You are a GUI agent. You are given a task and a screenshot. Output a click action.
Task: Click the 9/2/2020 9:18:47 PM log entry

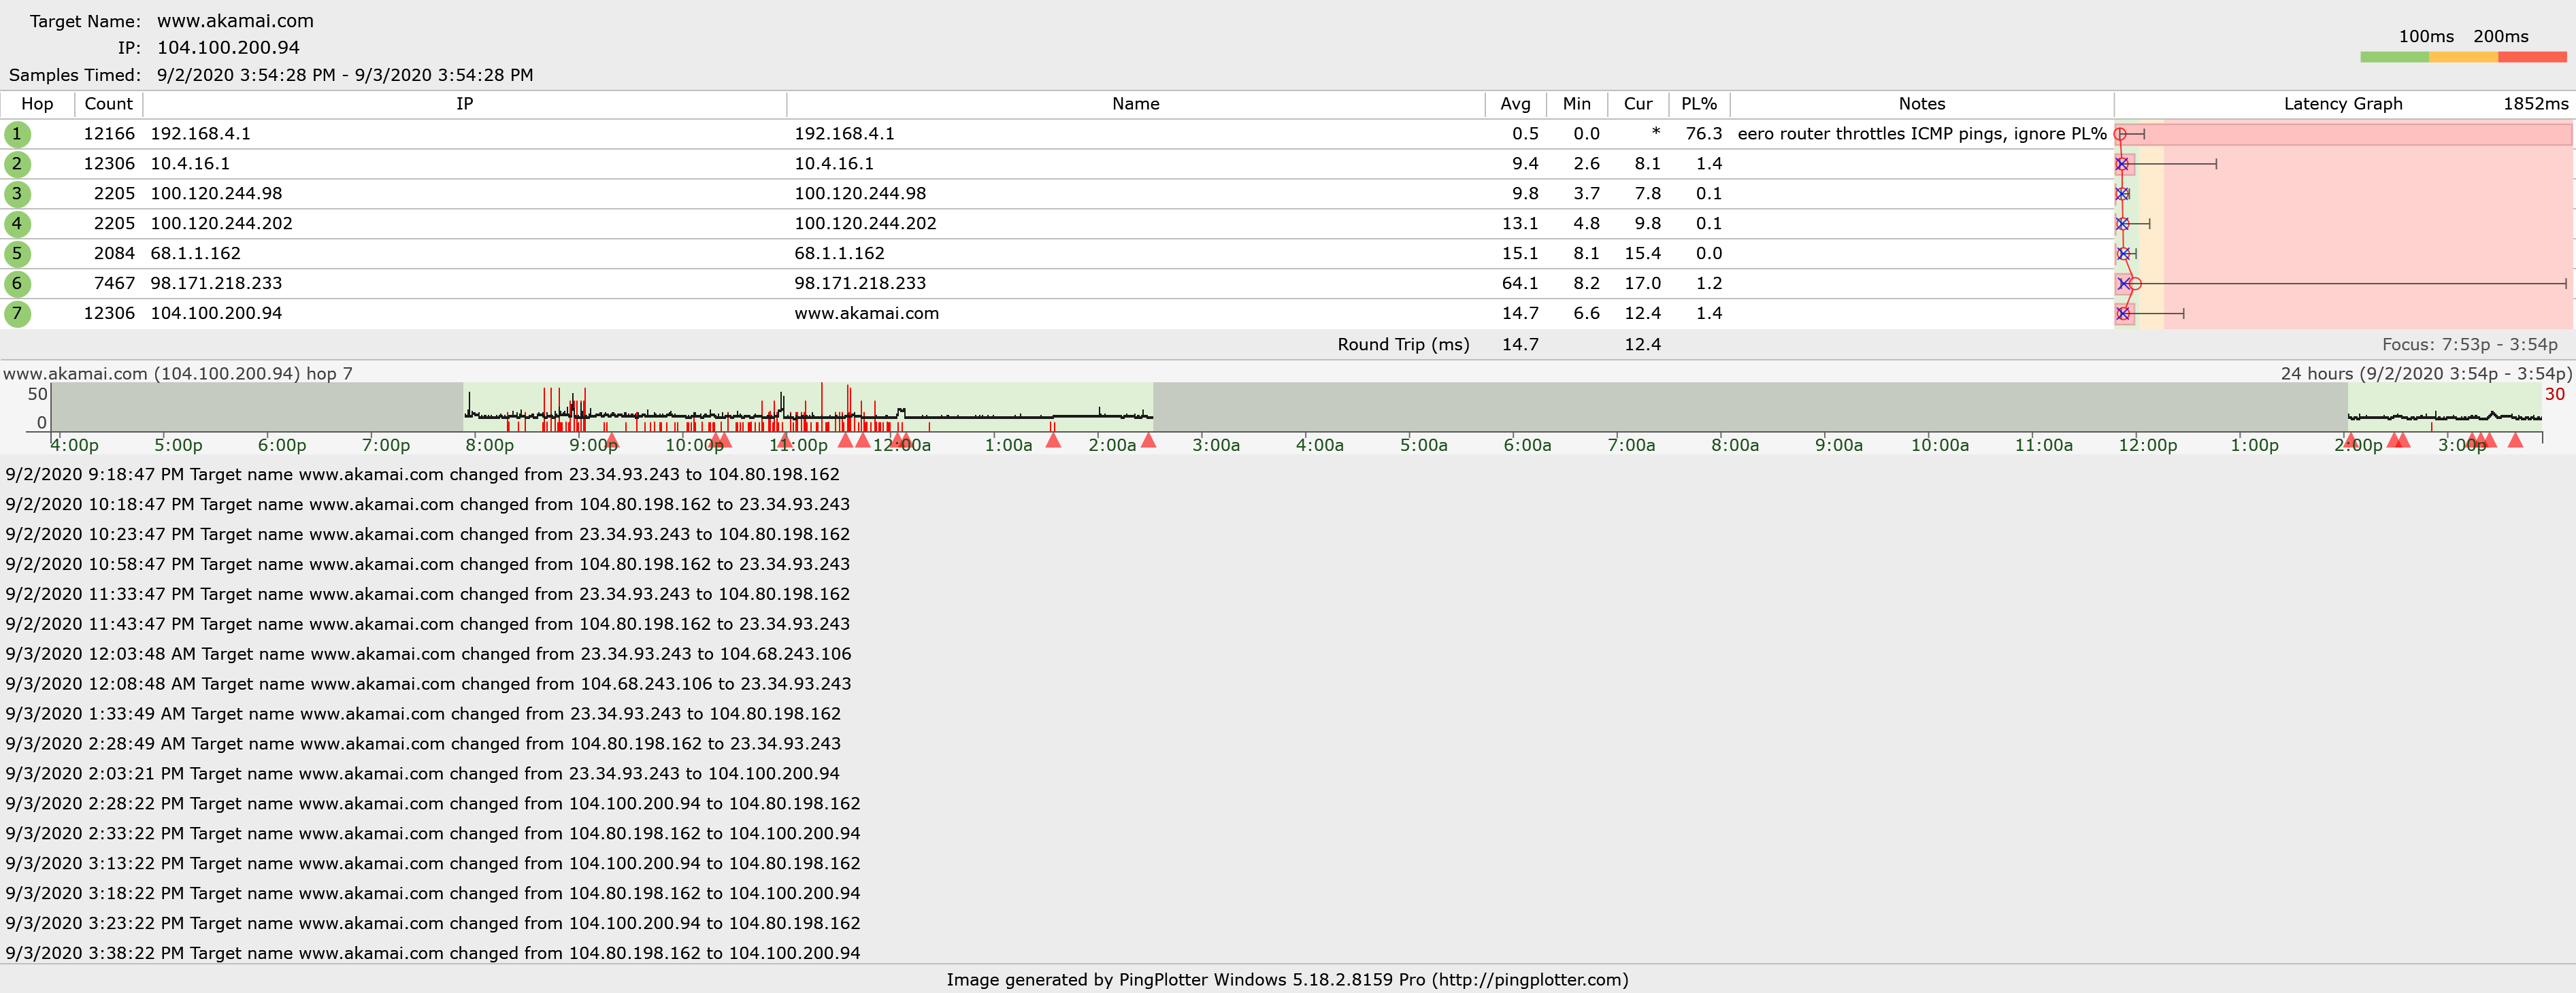pyautogui.click(x=422, y=475)
